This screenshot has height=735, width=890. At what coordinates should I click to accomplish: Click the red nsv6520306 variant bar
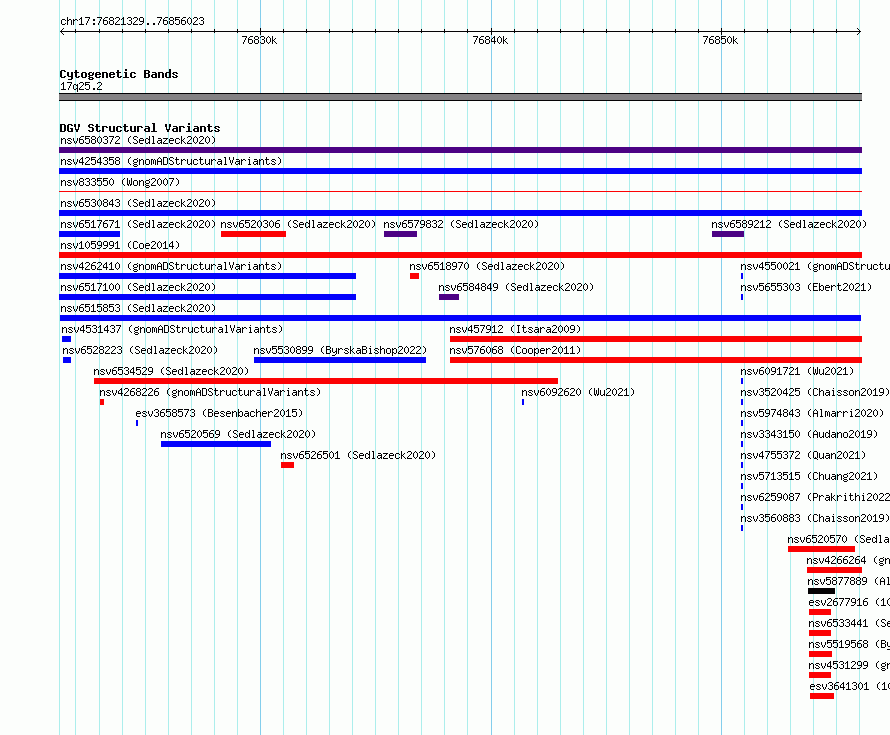pyautogui.click(x=253, y=234)
